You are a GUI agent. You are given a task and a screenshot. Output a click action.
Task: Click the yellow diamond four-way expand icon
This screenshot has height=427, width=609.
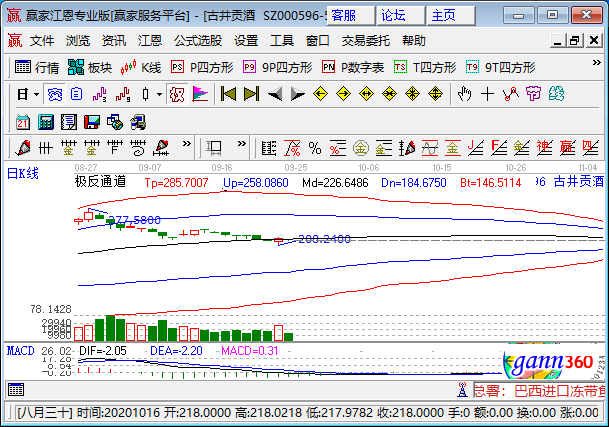[x=435, y=94]
